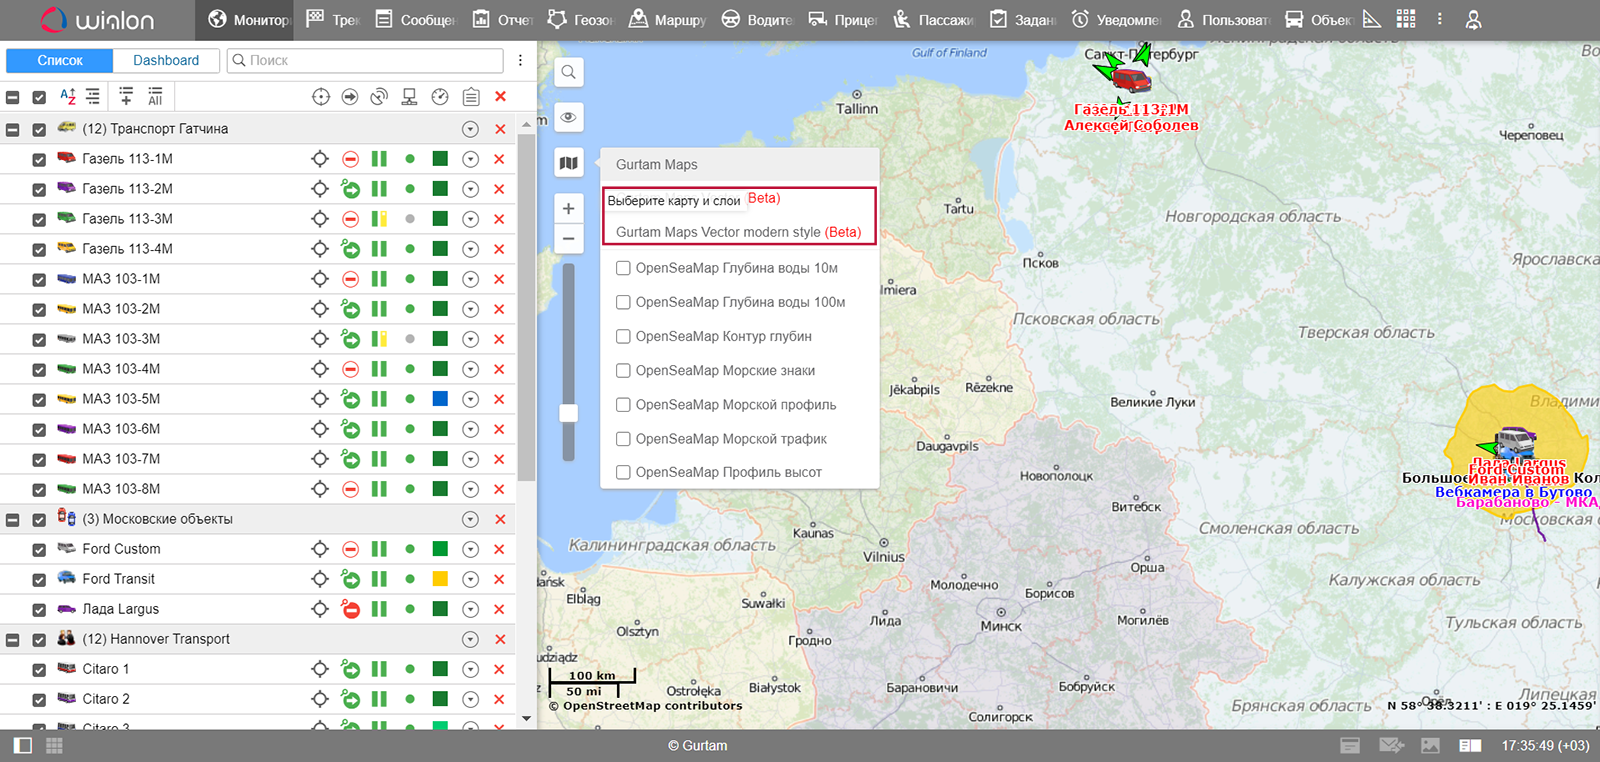Open the Треки menu item
The height and width of the screenshot is (762, 1600).
(333, 19)
